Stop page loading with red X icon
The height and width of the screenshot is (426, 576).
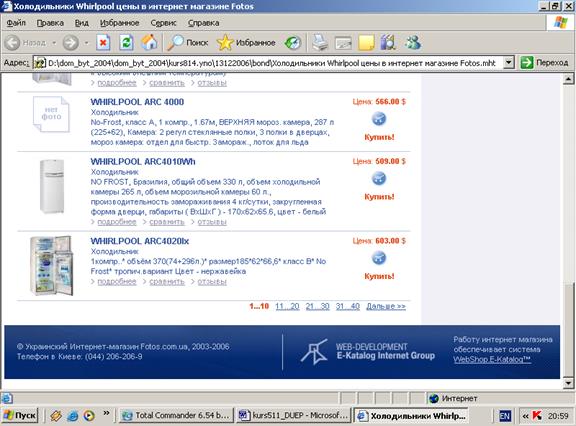103,43
